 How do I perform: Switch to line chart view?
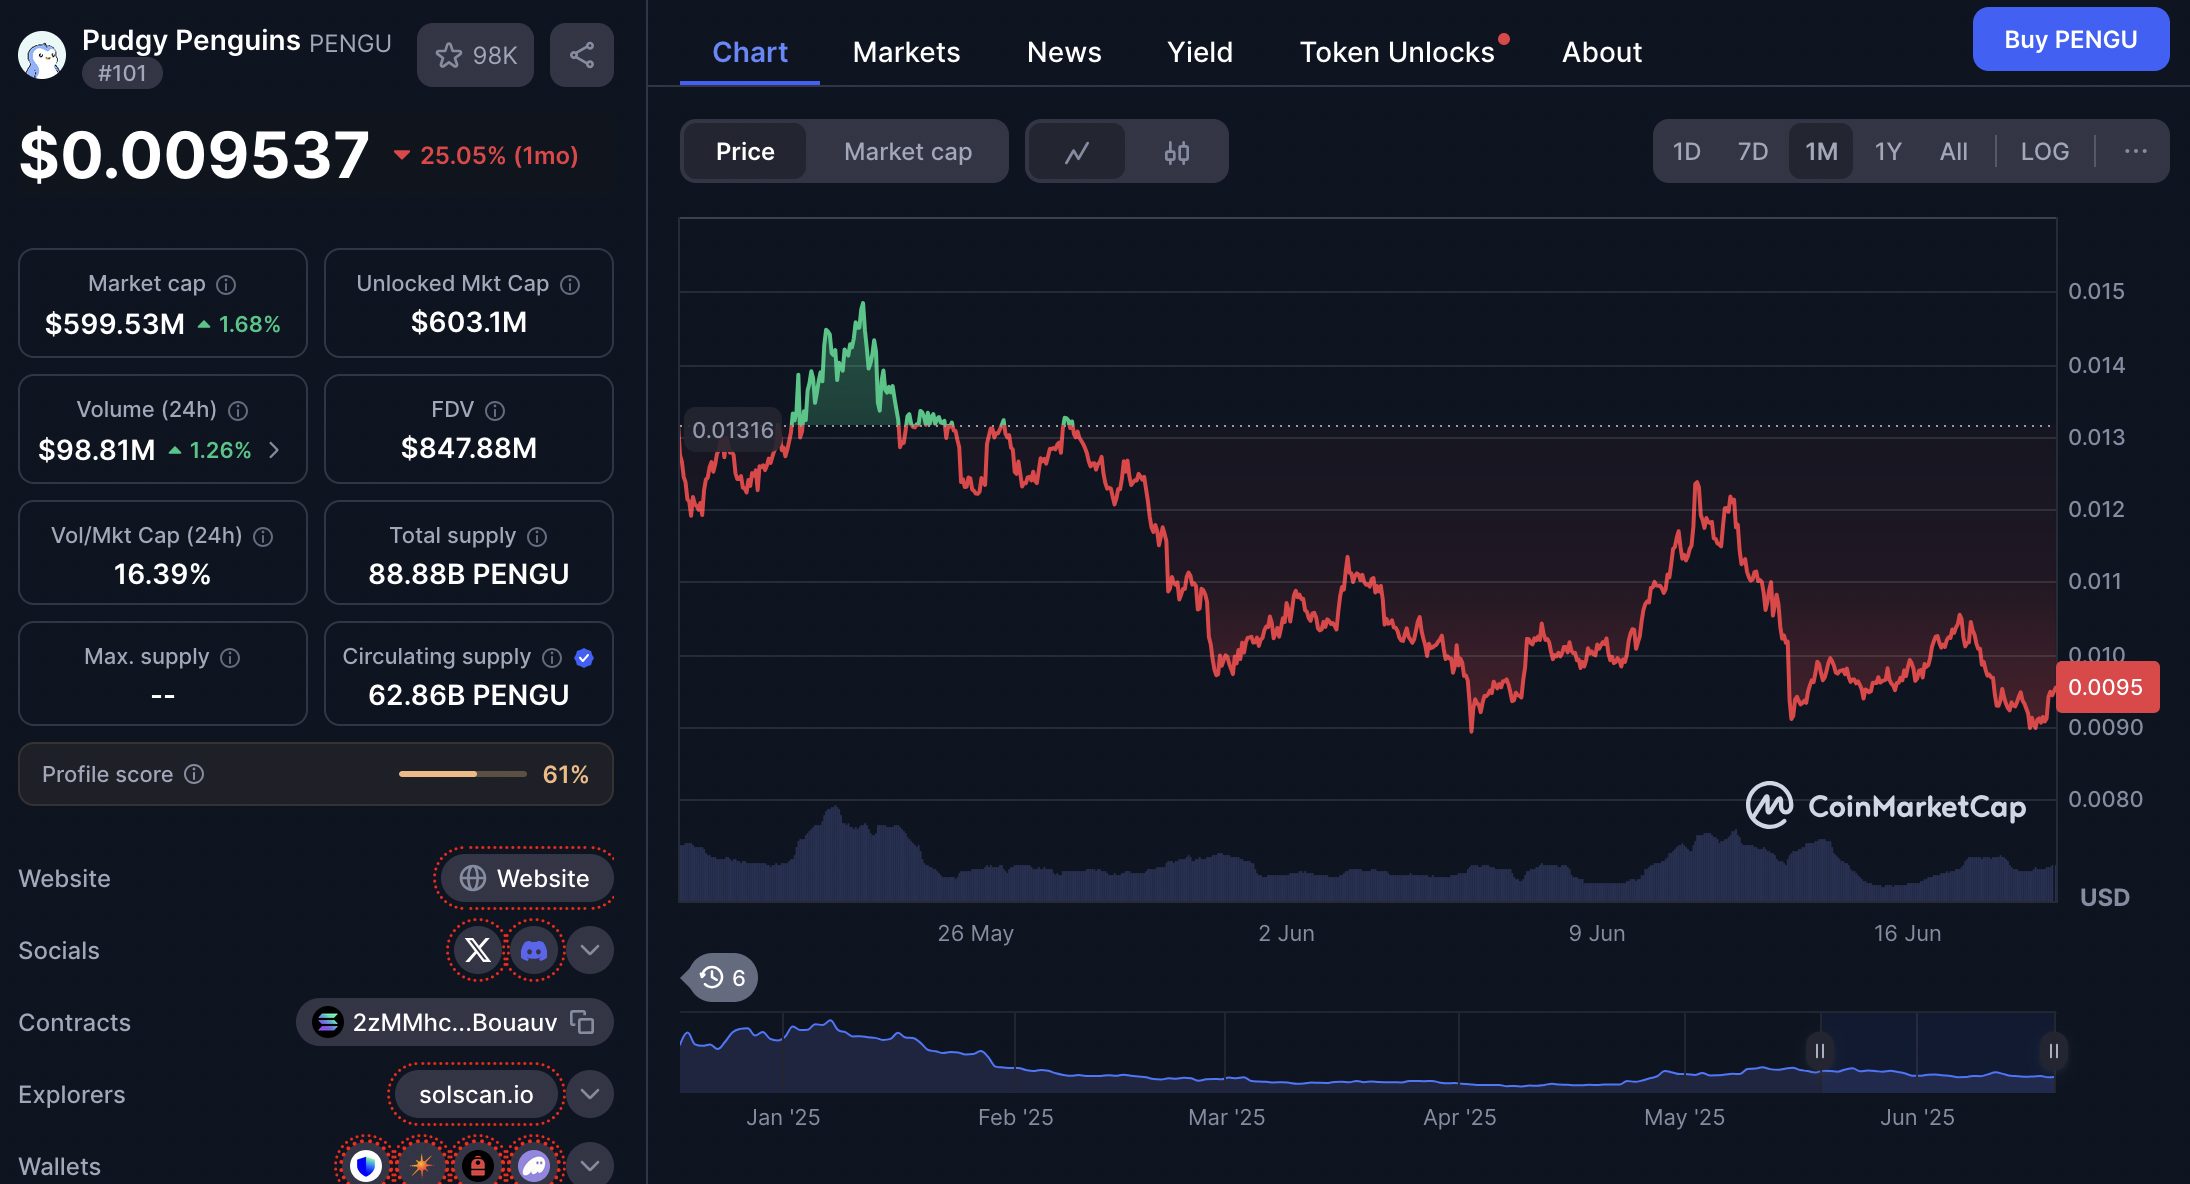1077,152
